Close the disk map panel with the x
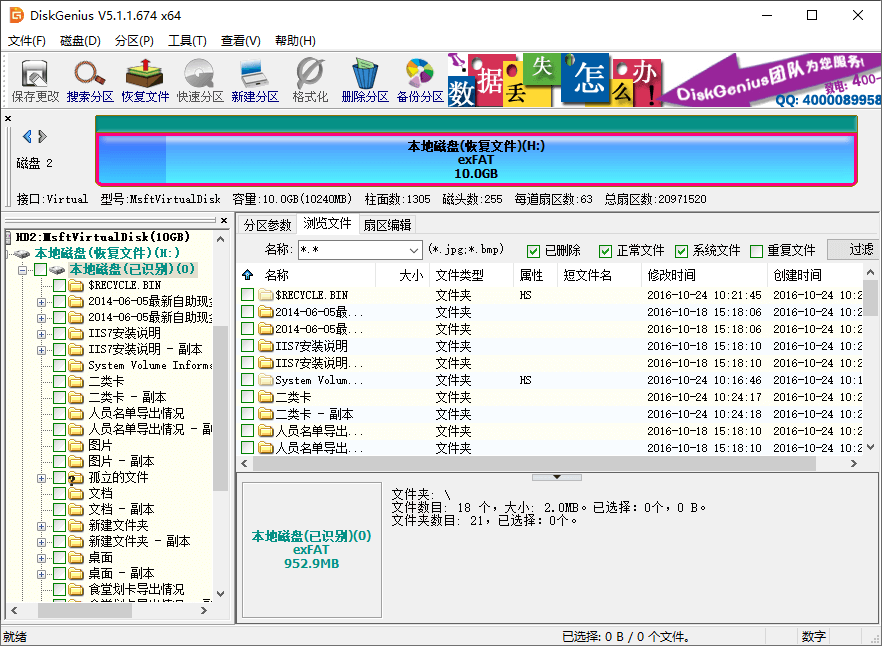Image resolution: width=882 pixels, height=646 pixels. [x=8, y=119]
